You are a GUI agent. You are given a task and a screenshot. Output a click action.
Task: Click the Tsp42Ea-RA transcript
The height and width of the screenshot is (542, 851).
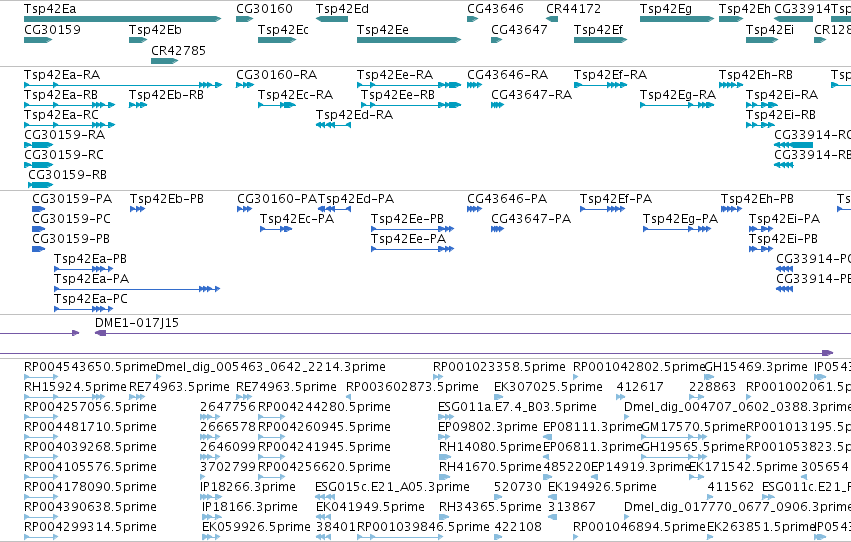pos(123,85)
